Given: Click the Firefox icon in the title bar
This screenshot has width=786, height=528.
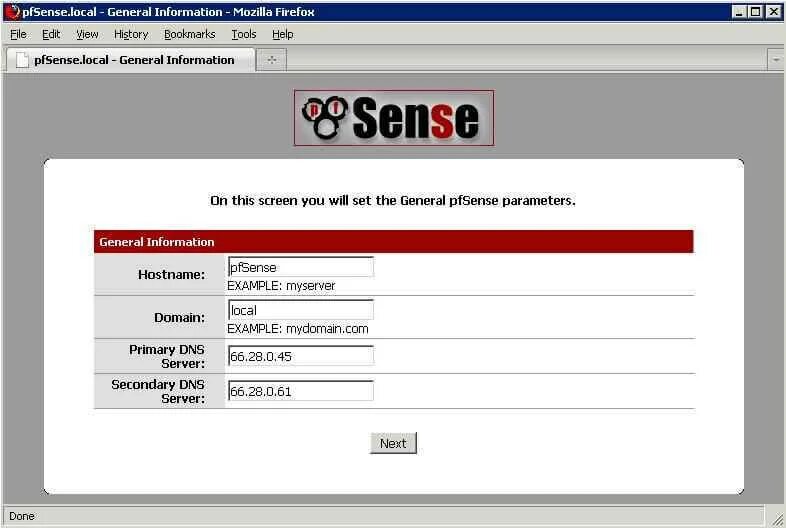Looking at the screenshot, I should [13, 12].
